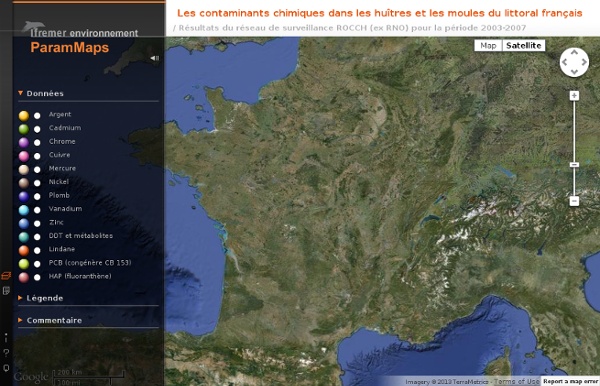Click the dark blue Plomb color ball
The height and width of the screenshot is (386, 600).
tap(24, 196)
